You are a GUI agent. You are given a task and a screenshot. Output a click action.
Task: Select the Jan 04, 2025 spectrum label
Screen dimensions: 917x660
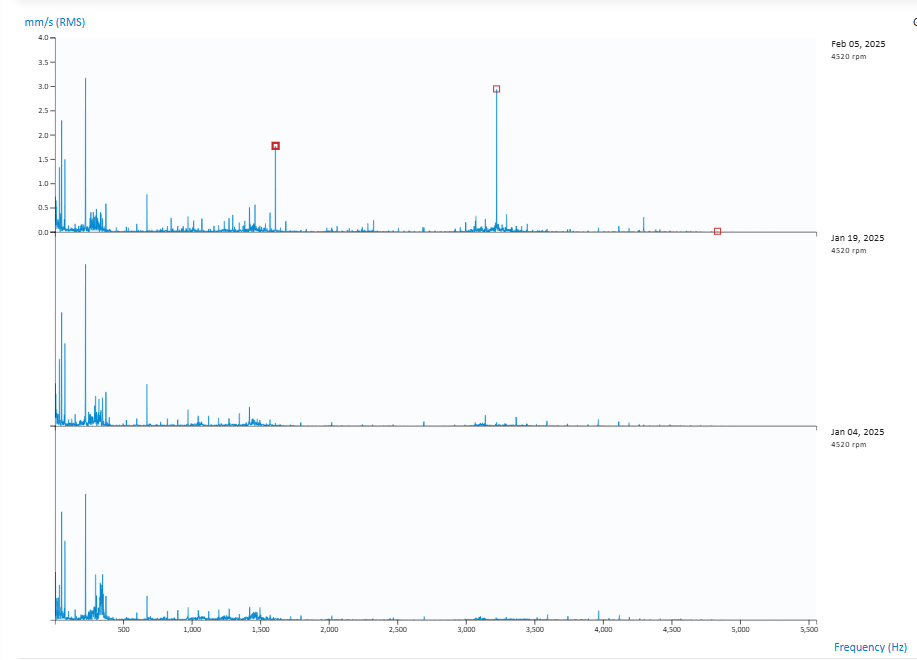coord(857,432)
